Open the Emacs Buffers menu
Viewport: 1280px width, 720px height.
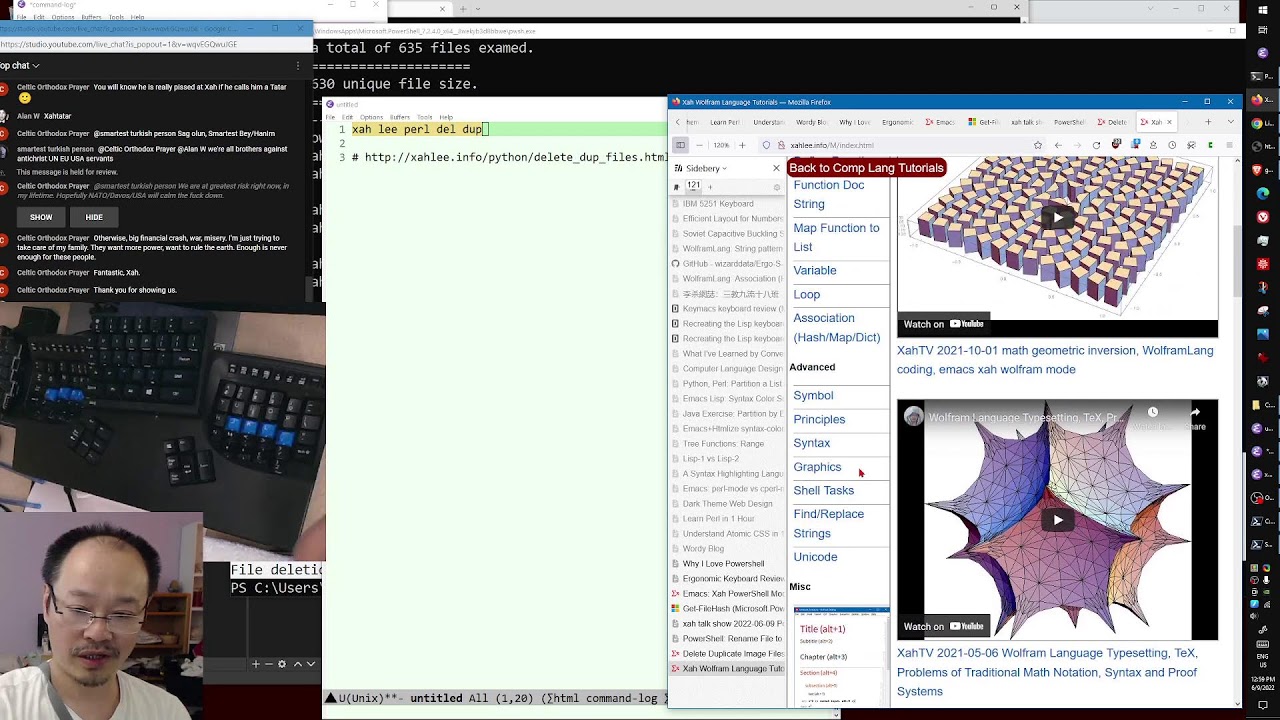pos(399,117)
